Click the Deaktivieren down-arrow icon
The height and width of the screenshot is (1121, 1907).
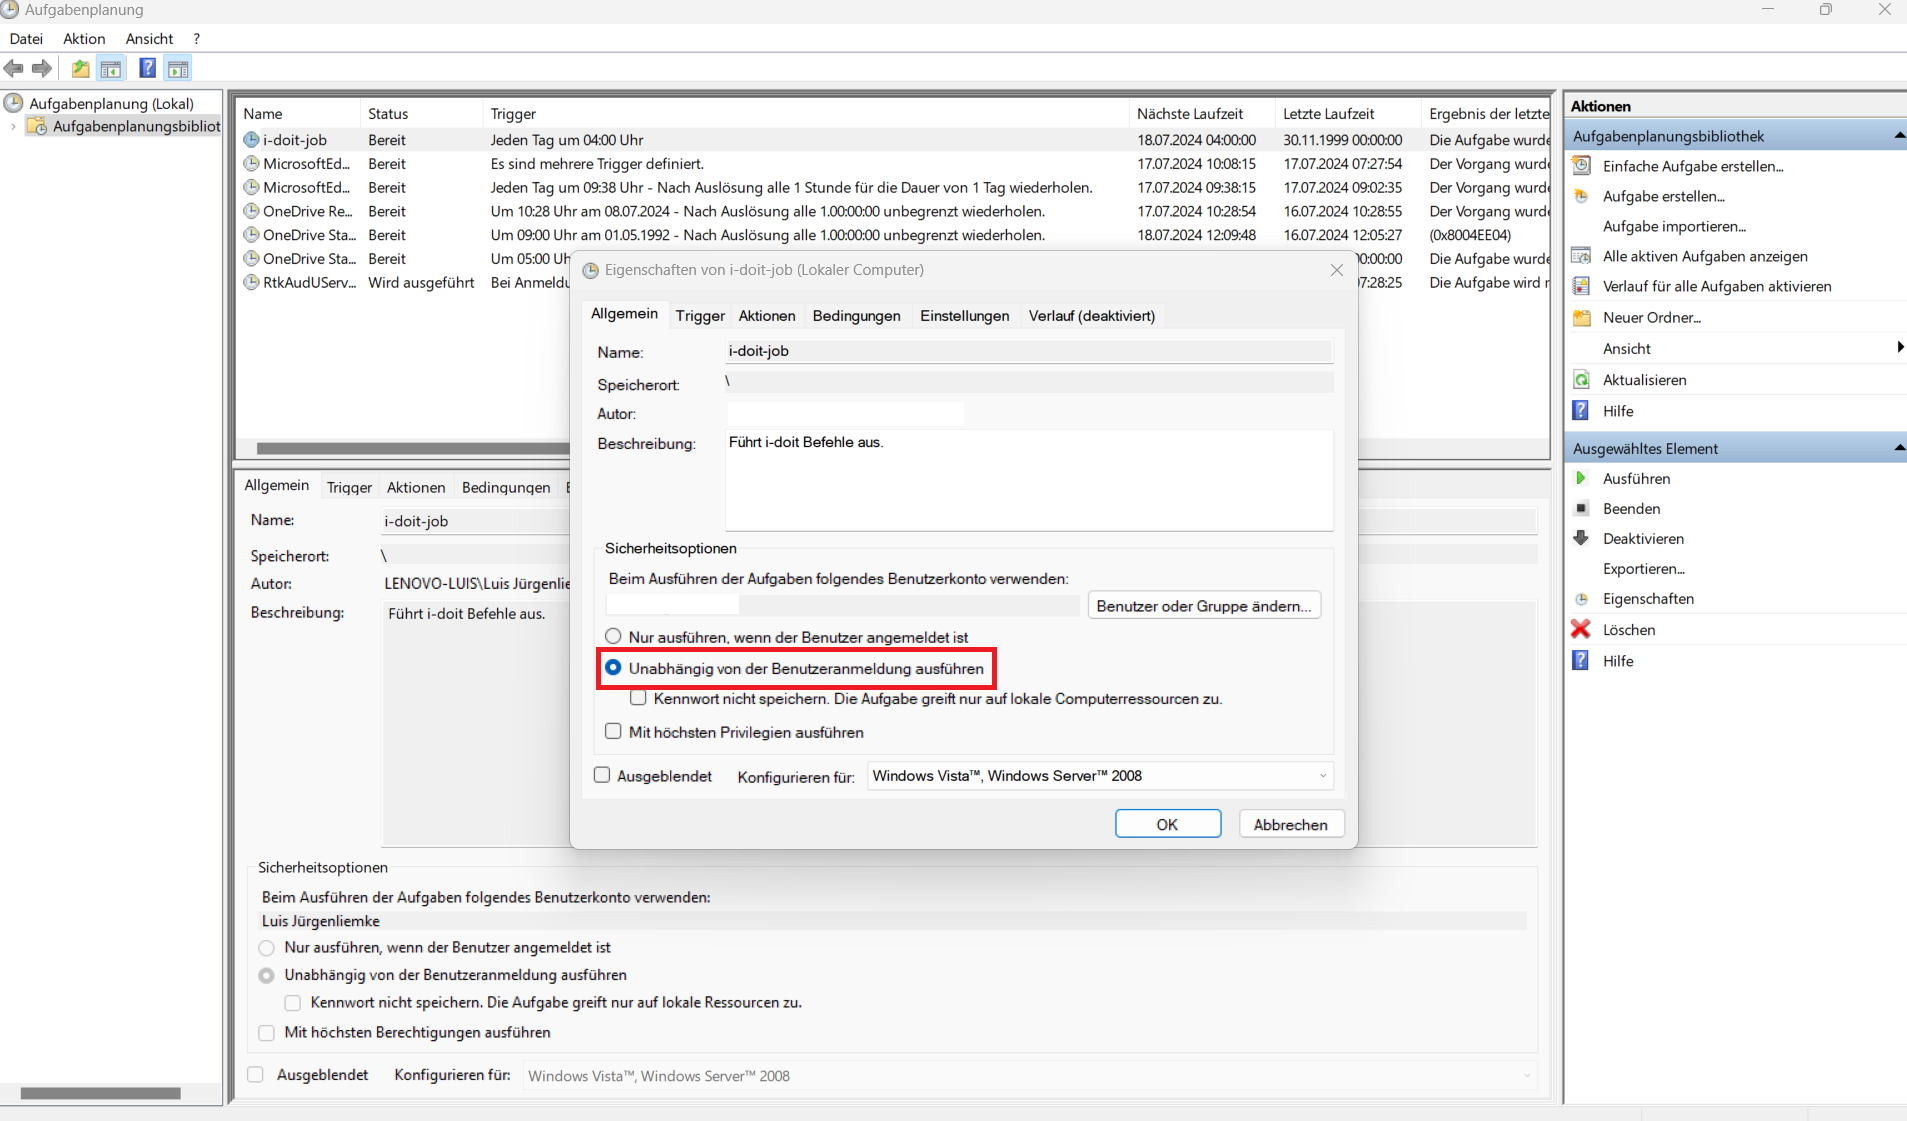1581,539
